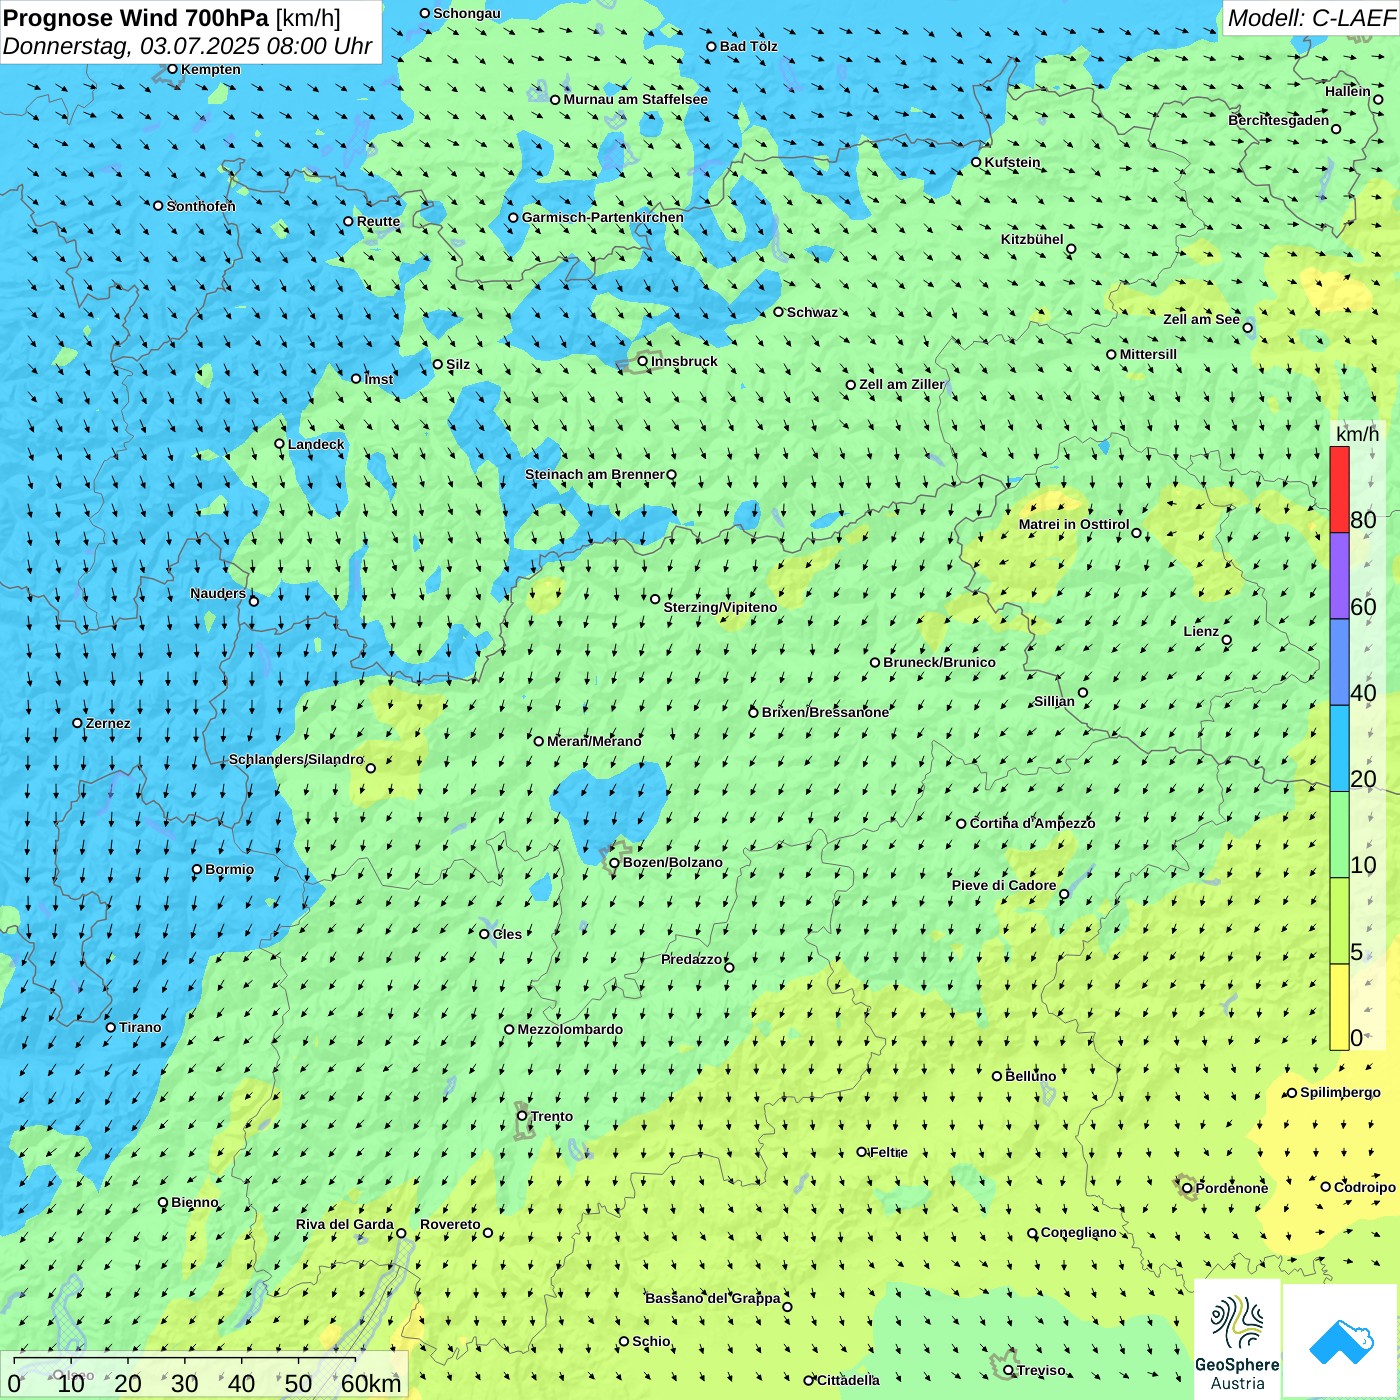Click the 'Imst' label
Screen dimensions: 1400x1400
point(378,379)
